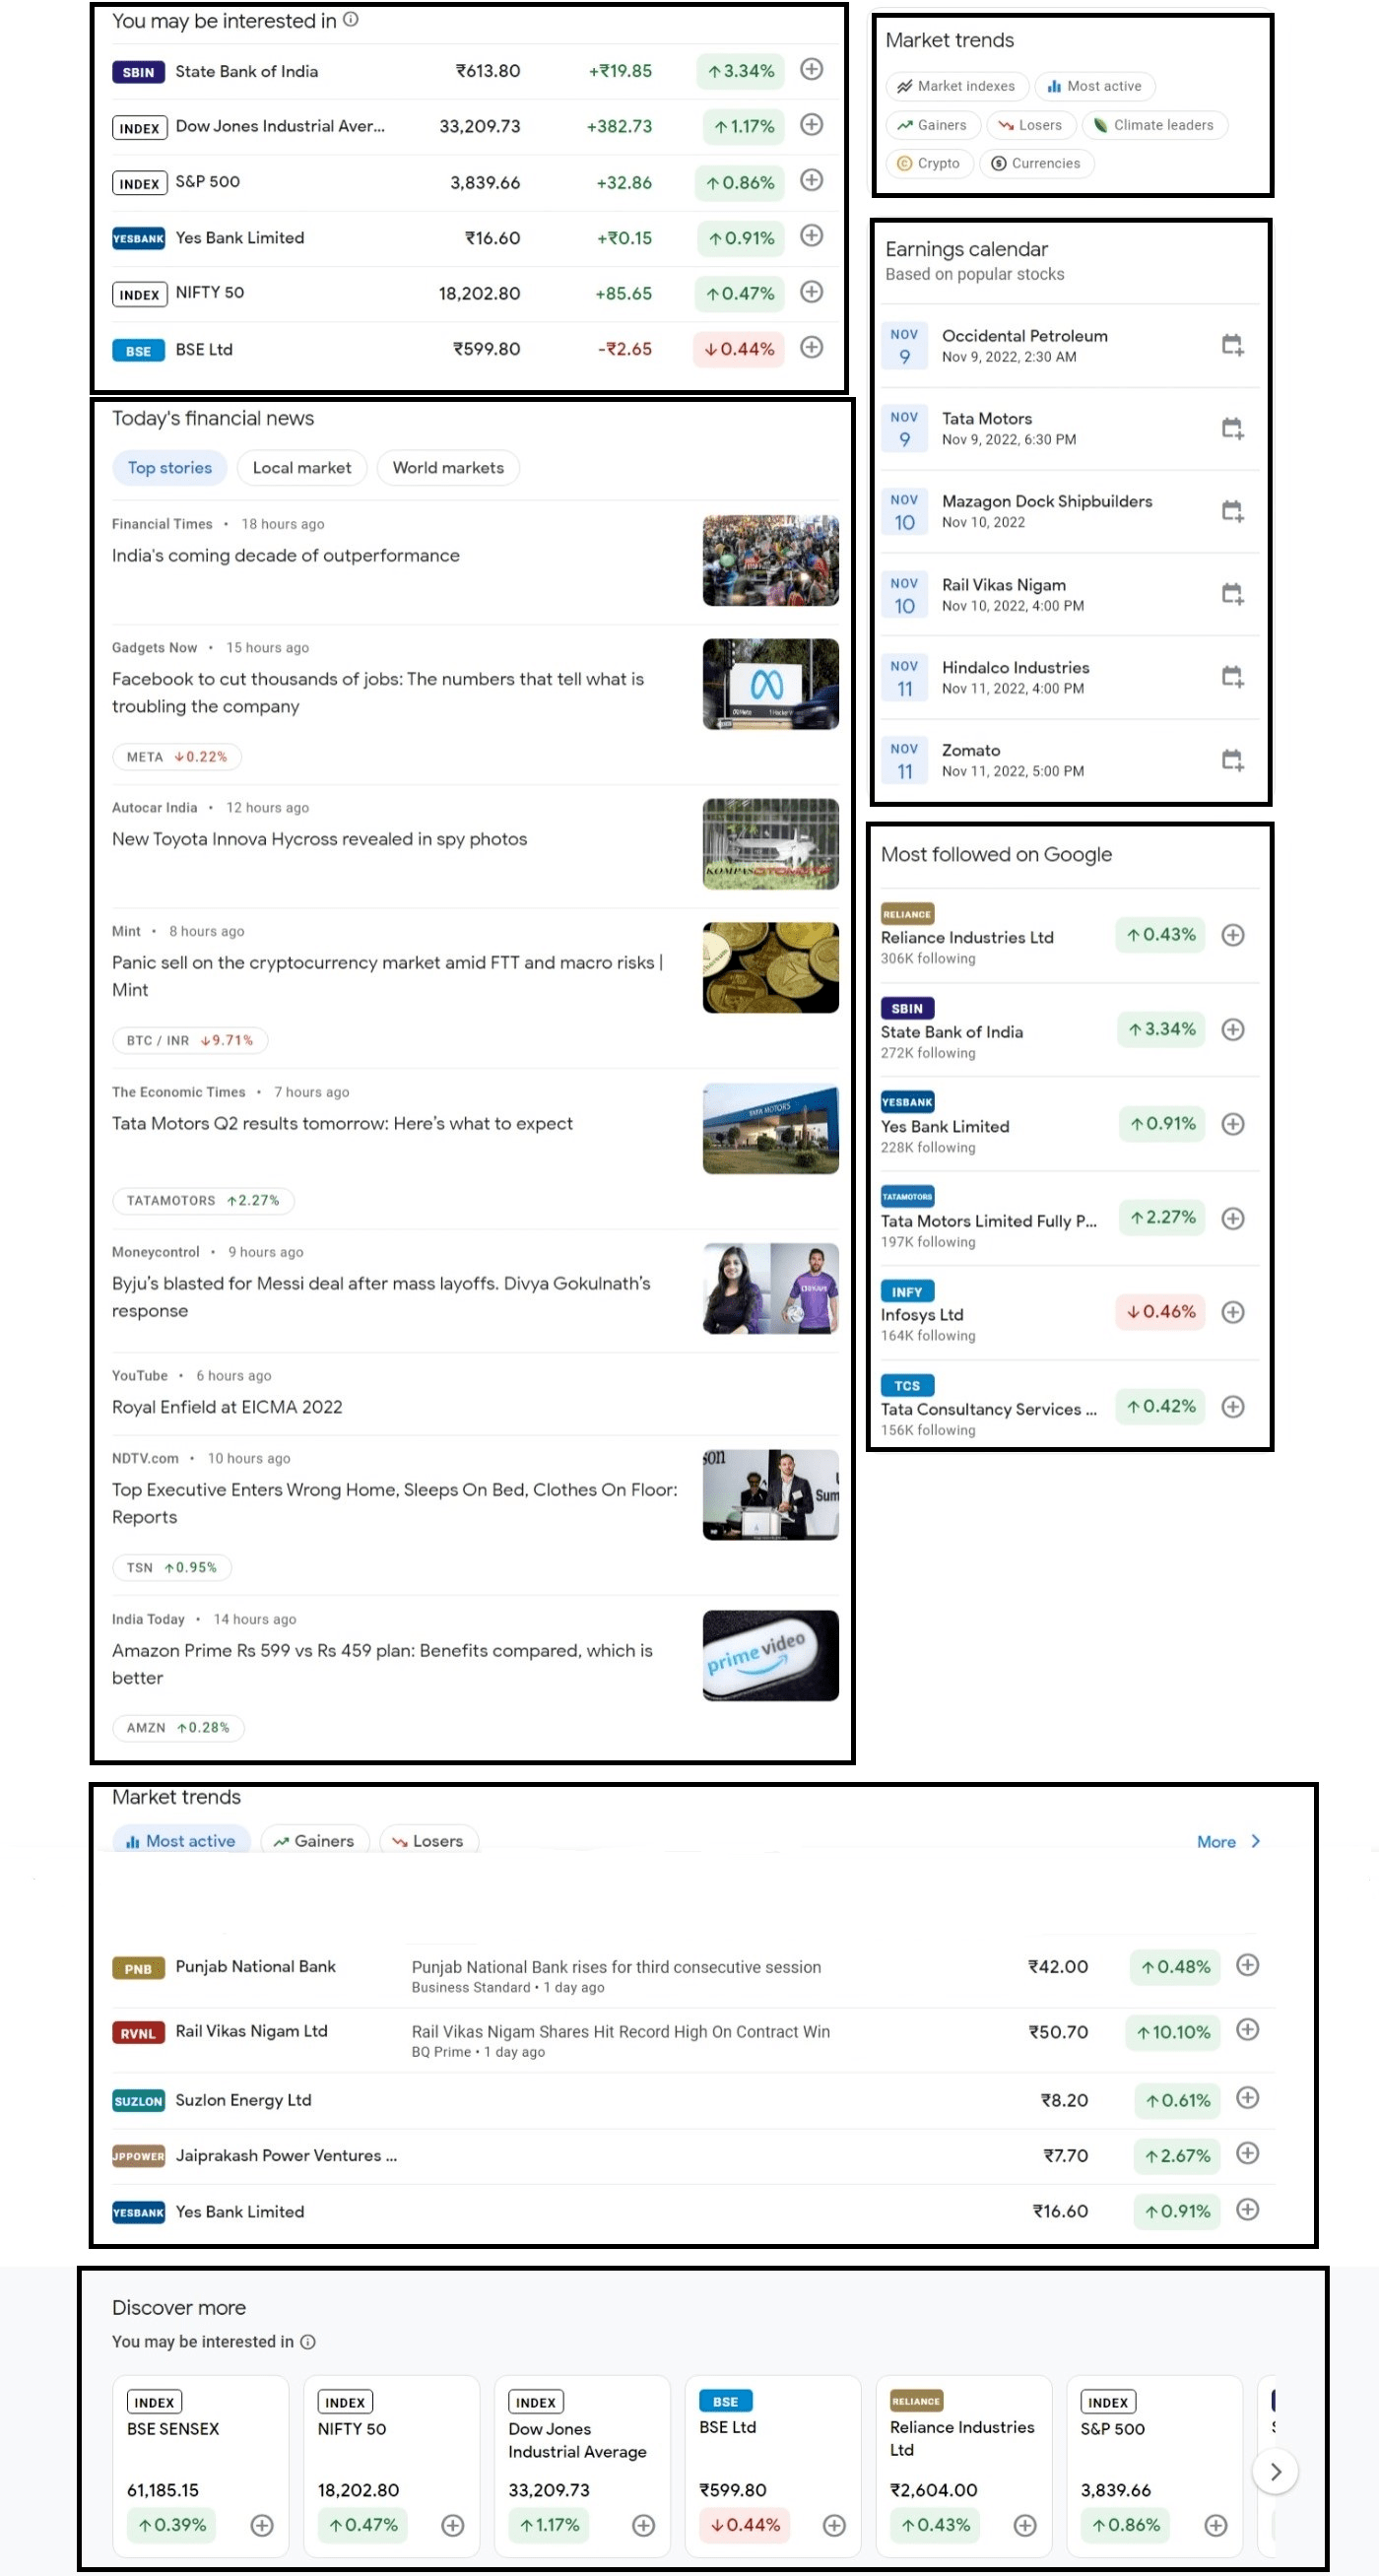Add Zomato earnings to calendar
Screen dimensions: 1379x2576
(1232, 760)
